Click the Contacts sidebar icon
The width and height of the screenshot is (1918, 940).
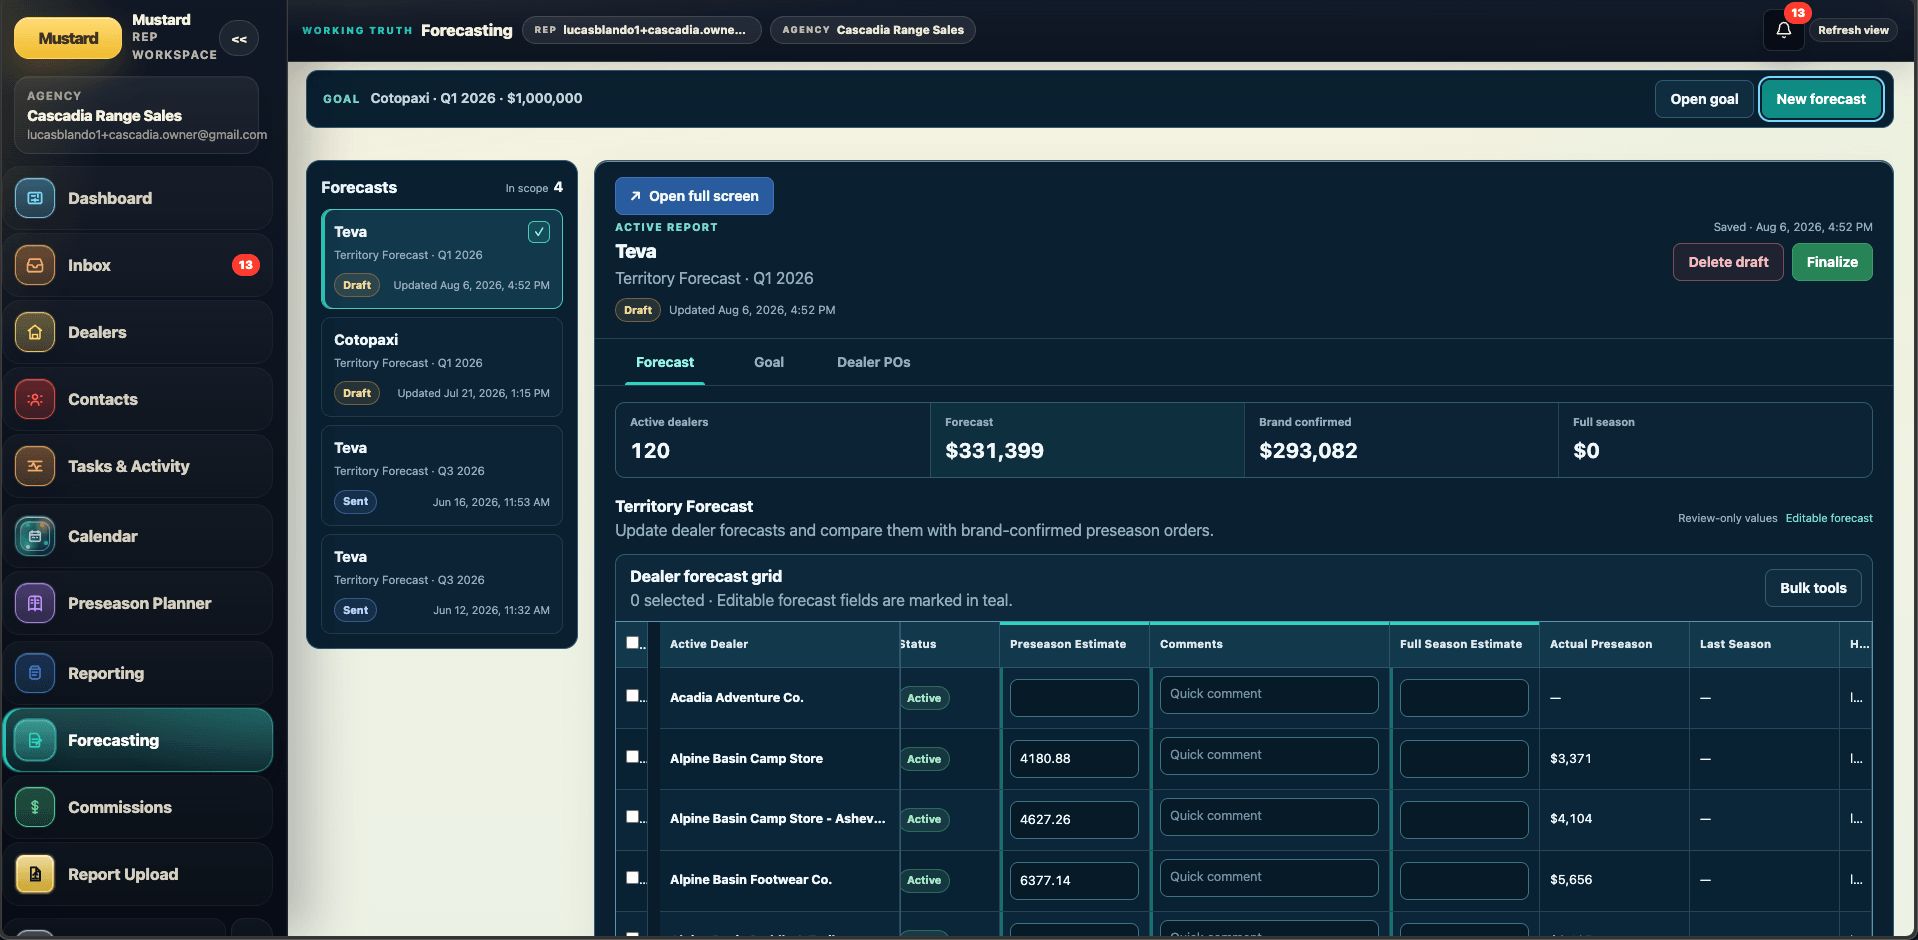click(x=35, y=399)
